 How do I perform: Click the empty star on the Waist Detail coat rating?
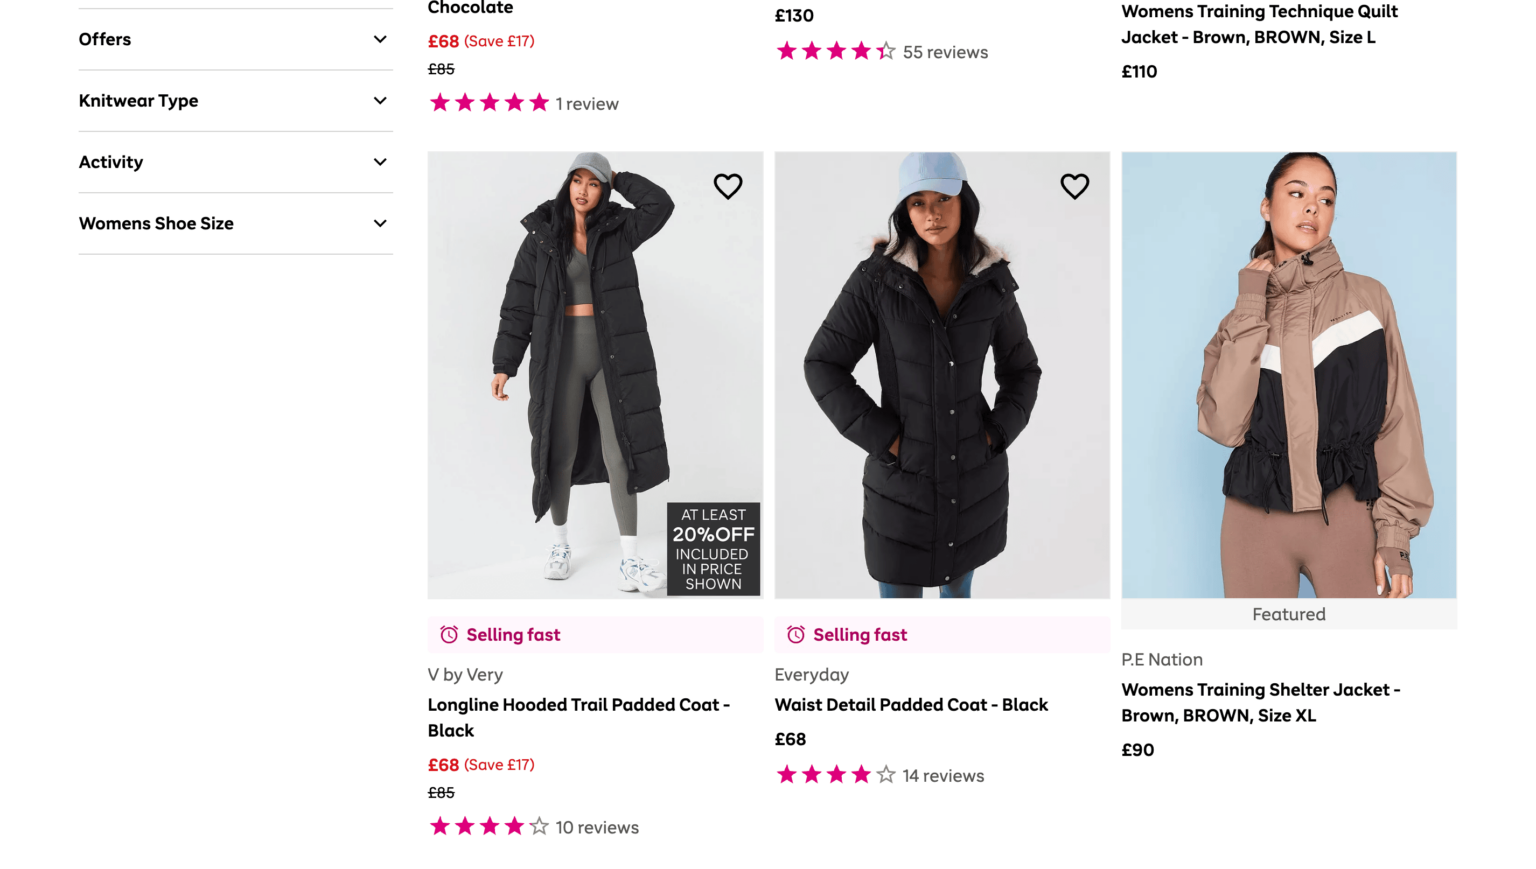[x=884, y=773]
